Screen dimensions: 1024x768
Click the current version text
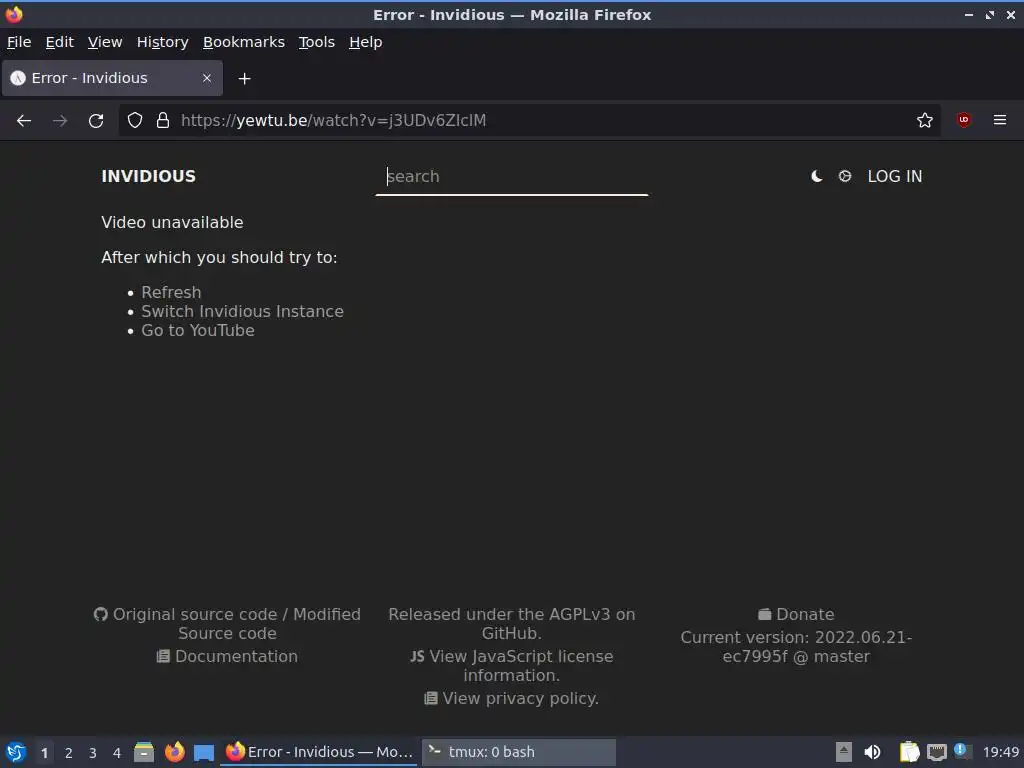pyautogui.click(x=796, y=647)
